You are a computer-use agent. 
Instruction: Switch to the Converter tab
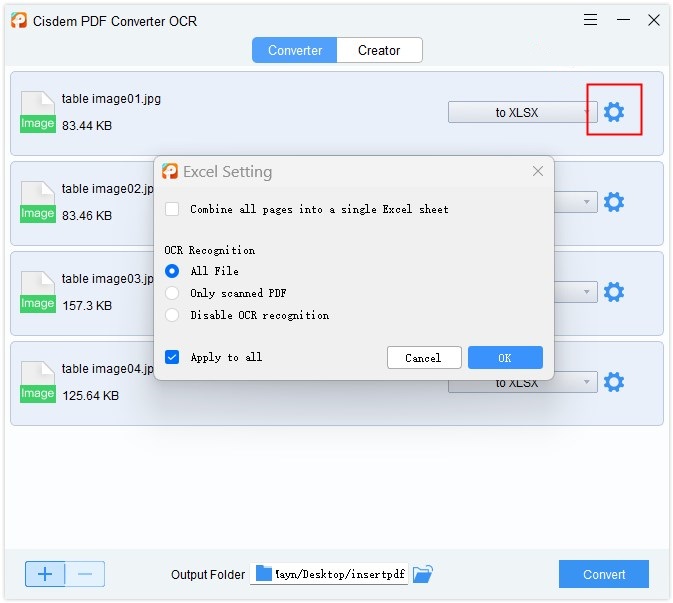click(295, 50)
